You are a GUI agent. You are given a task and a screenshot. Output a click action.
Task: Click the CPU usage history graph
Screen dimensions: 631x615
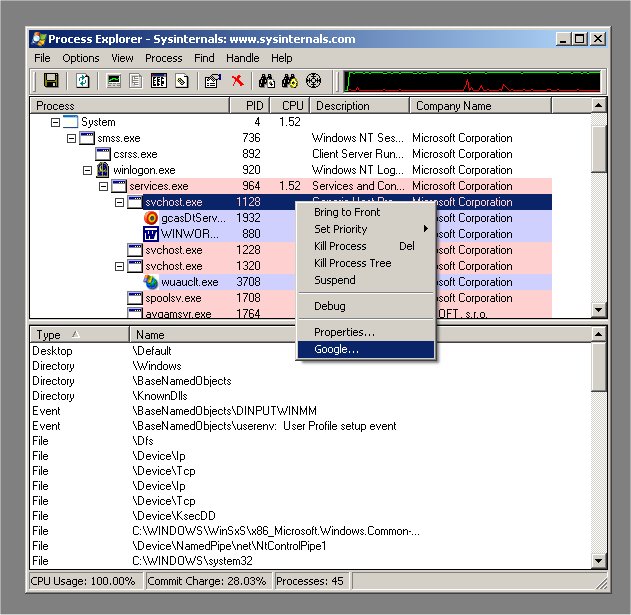click(472, 81)
